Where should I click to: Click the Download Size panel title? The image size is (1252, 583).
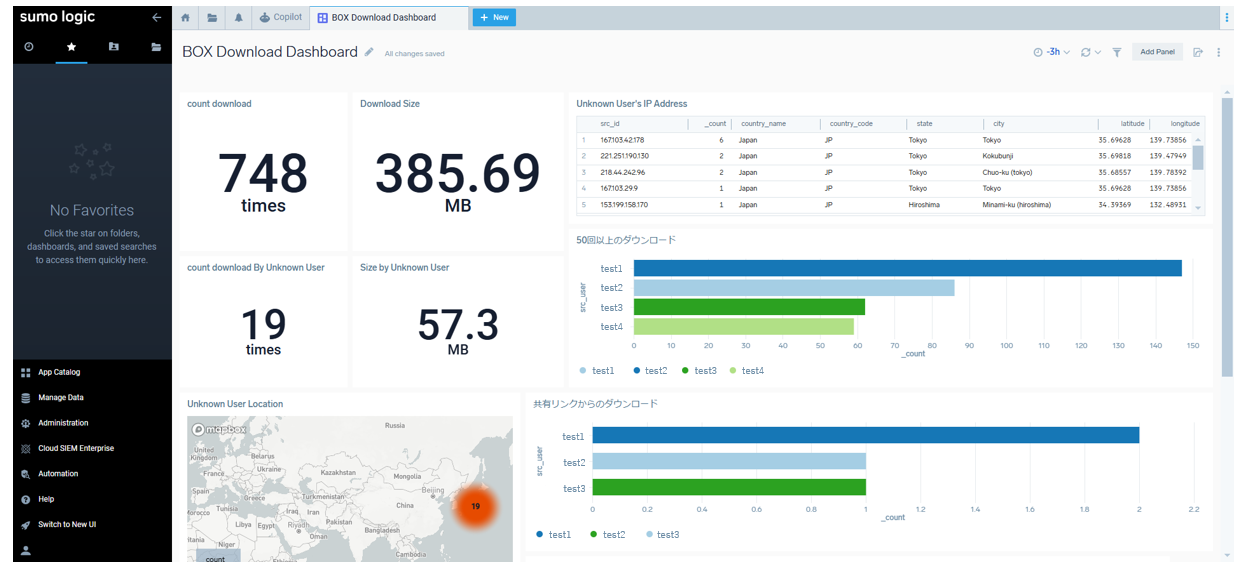click(390, 104)
